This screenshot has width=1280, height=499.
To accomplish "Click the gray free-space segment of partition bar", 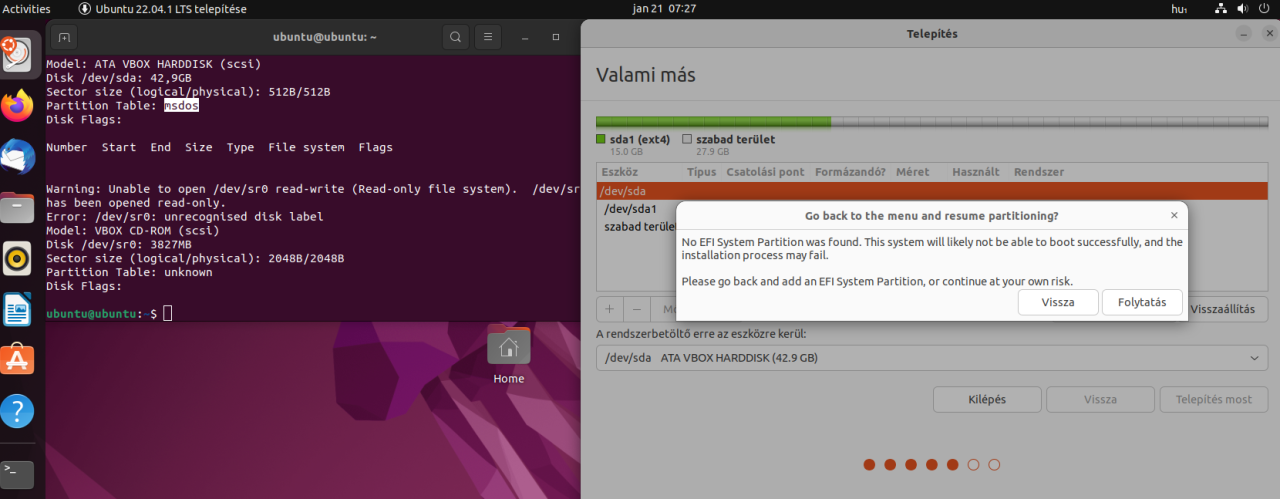I will 1049,121.
